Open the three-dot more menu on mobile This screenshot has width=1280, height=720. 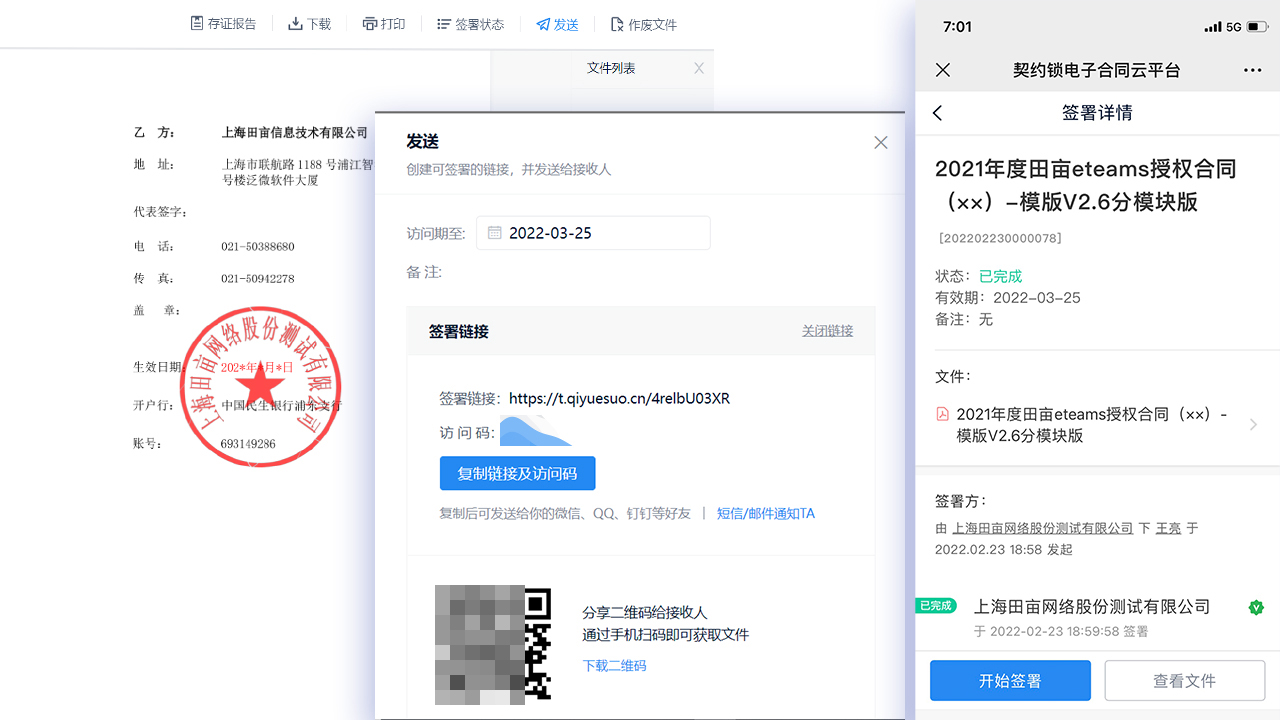pyautogui.click(x=1253, y=70)
